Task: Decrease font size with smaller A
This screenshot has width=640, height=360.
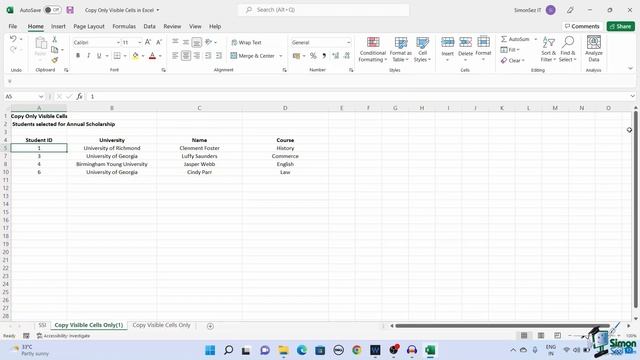Action: pyautogui.click(x=159, y=42)
